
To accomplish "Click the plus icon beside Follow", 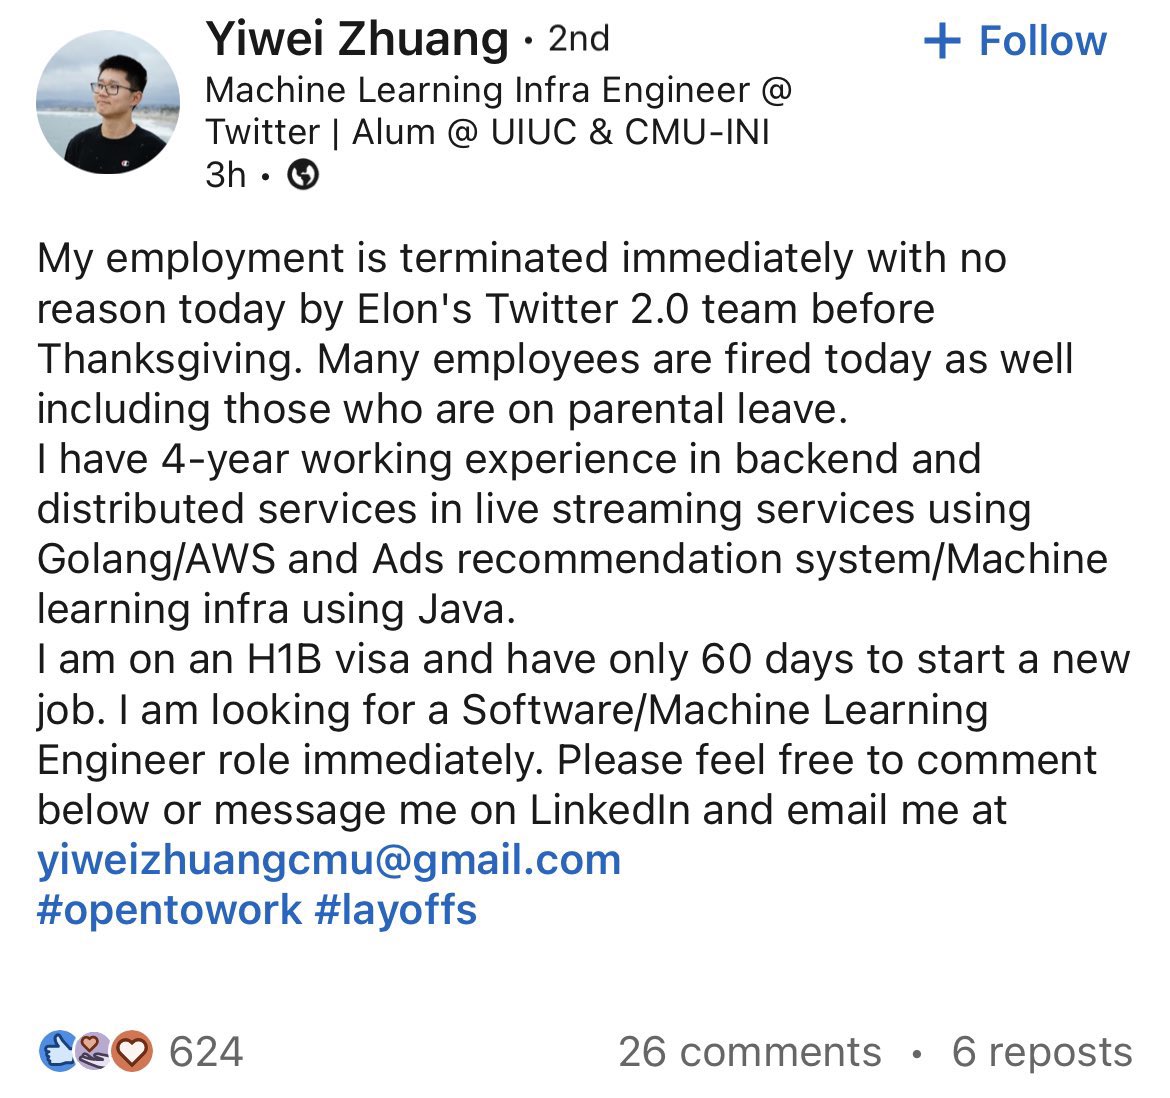I will [x=942, y=41].
